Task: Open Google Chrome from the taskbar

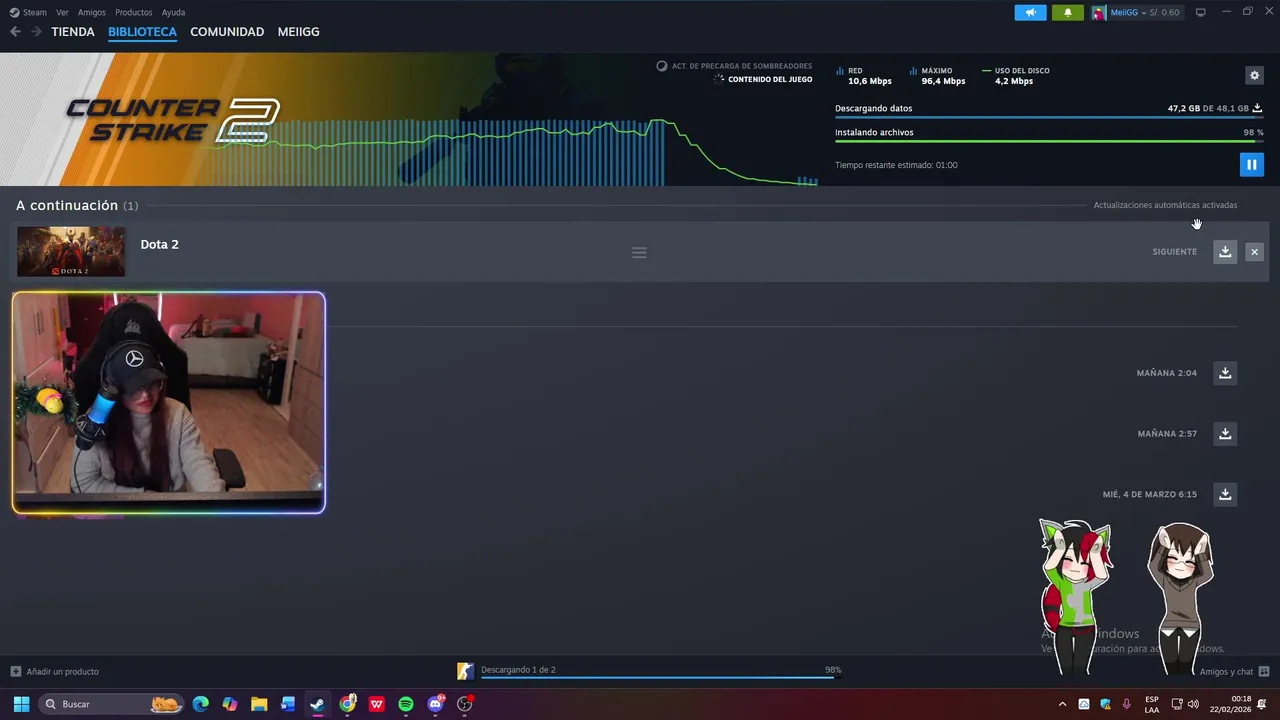Action: 347,704
